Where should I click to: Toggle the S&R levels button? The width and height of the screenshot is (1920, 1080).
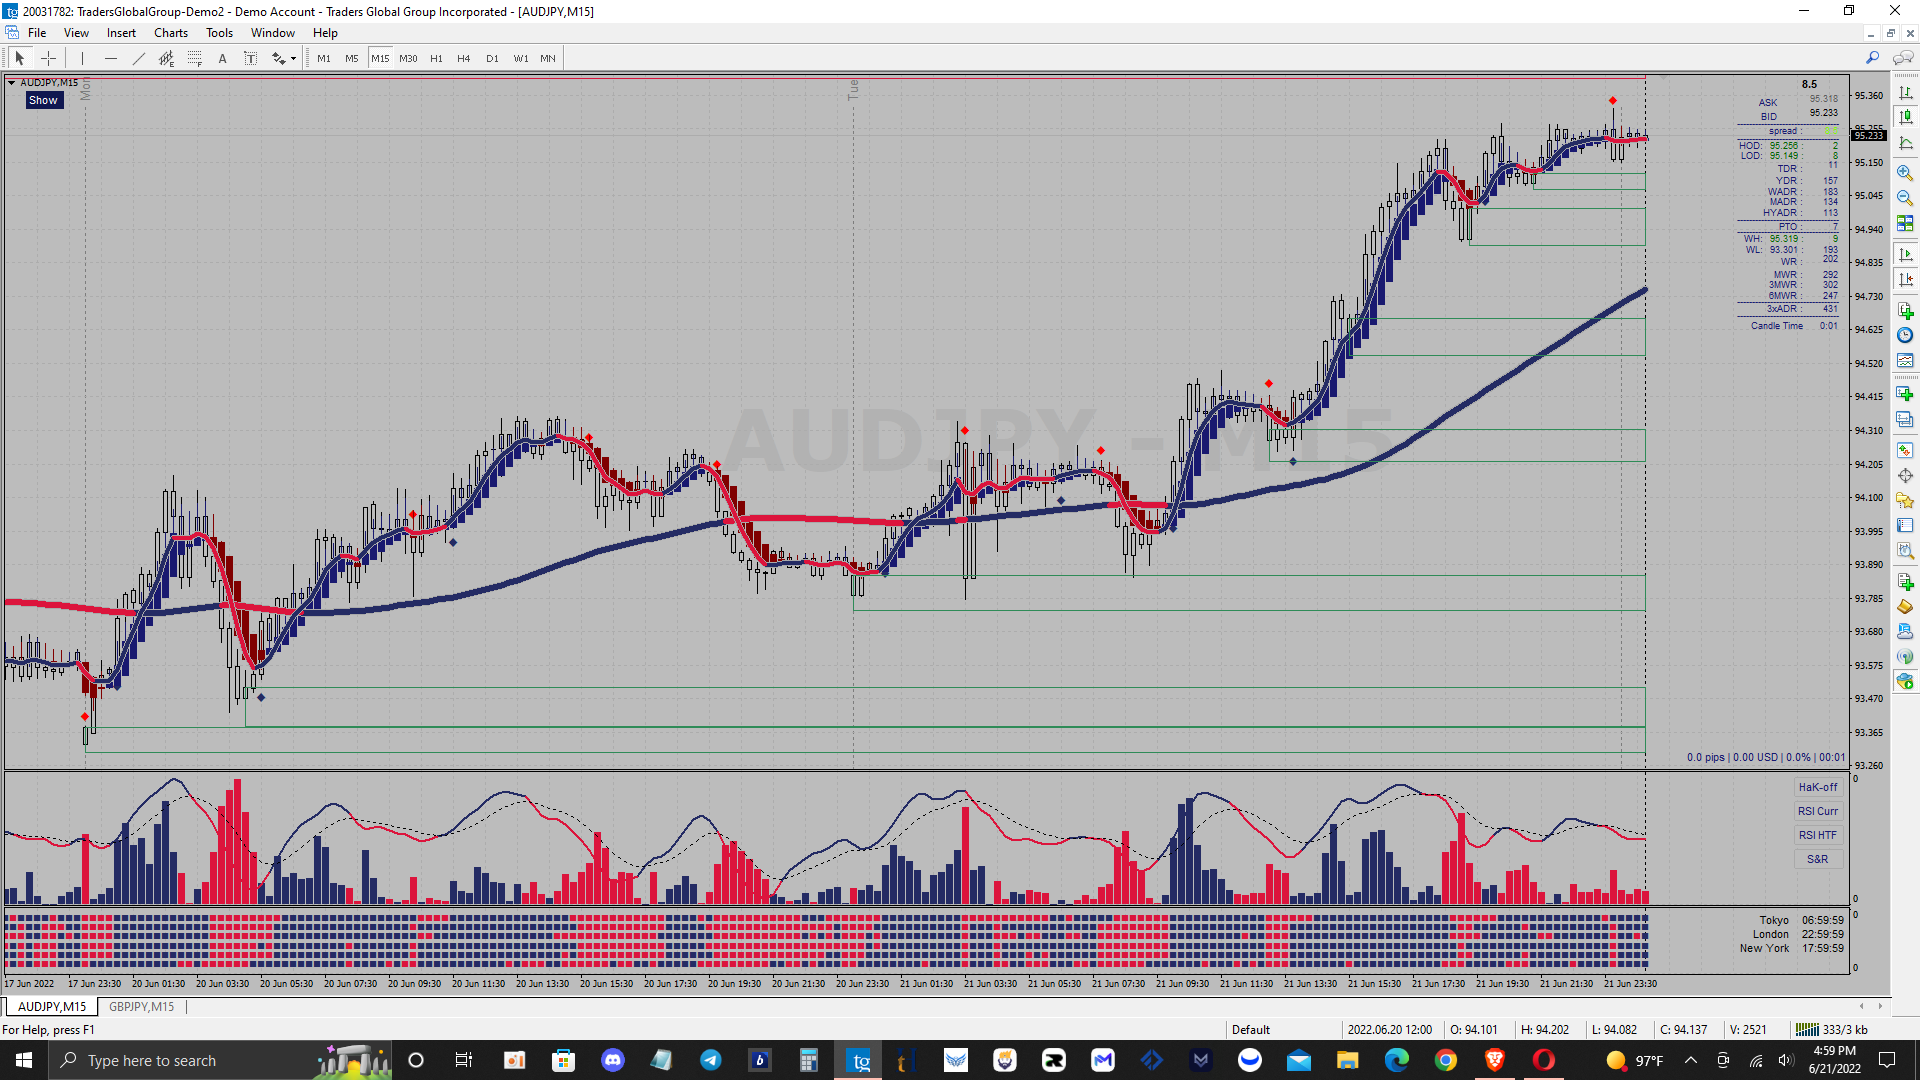pyautogui.click(x=1817, y=859)
